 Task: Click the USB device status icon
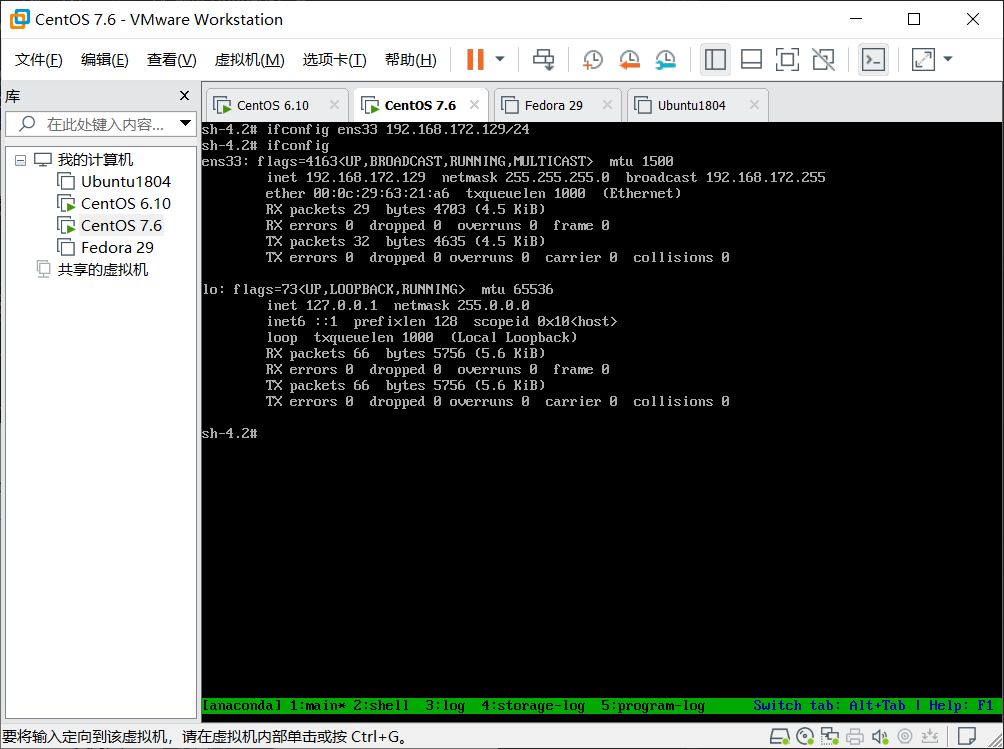(929, 736)
